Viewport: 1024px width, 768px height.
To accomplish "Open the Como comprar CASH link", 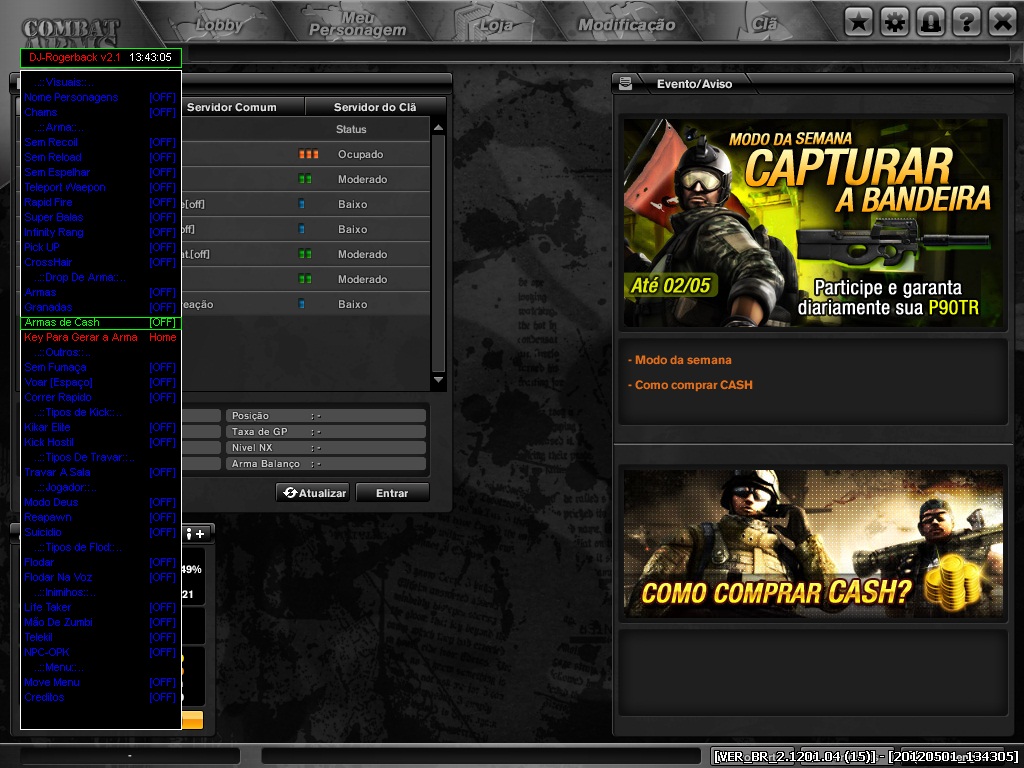I will pos(690,385).
